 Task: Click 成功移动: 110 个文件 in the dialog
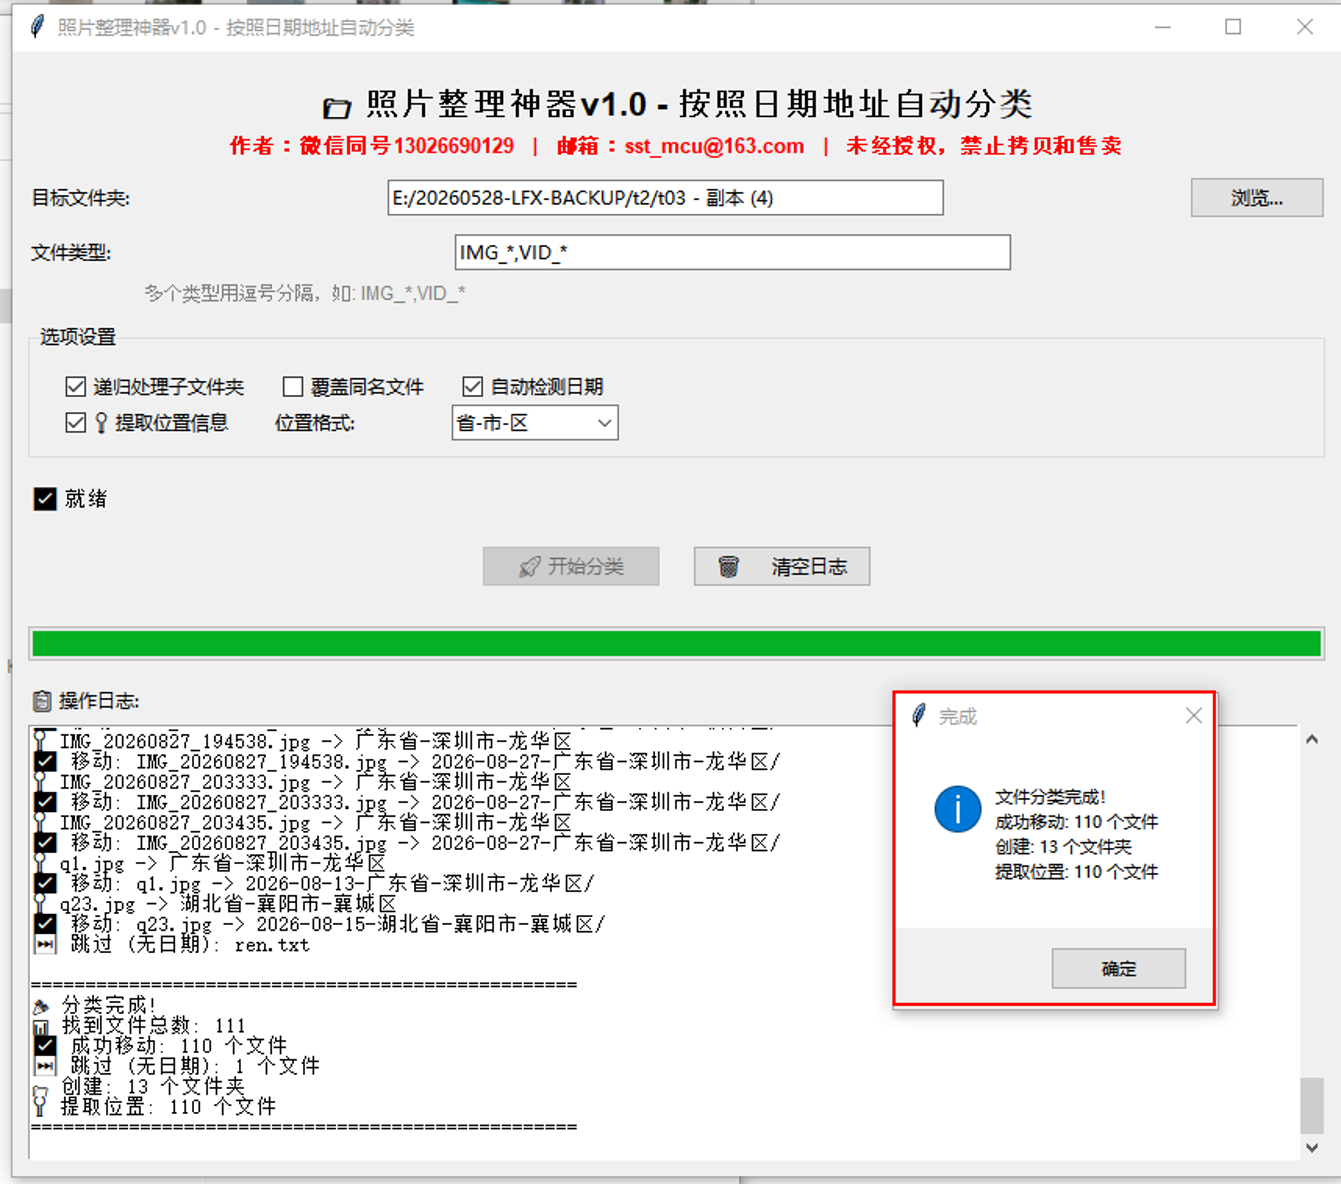1076,822
